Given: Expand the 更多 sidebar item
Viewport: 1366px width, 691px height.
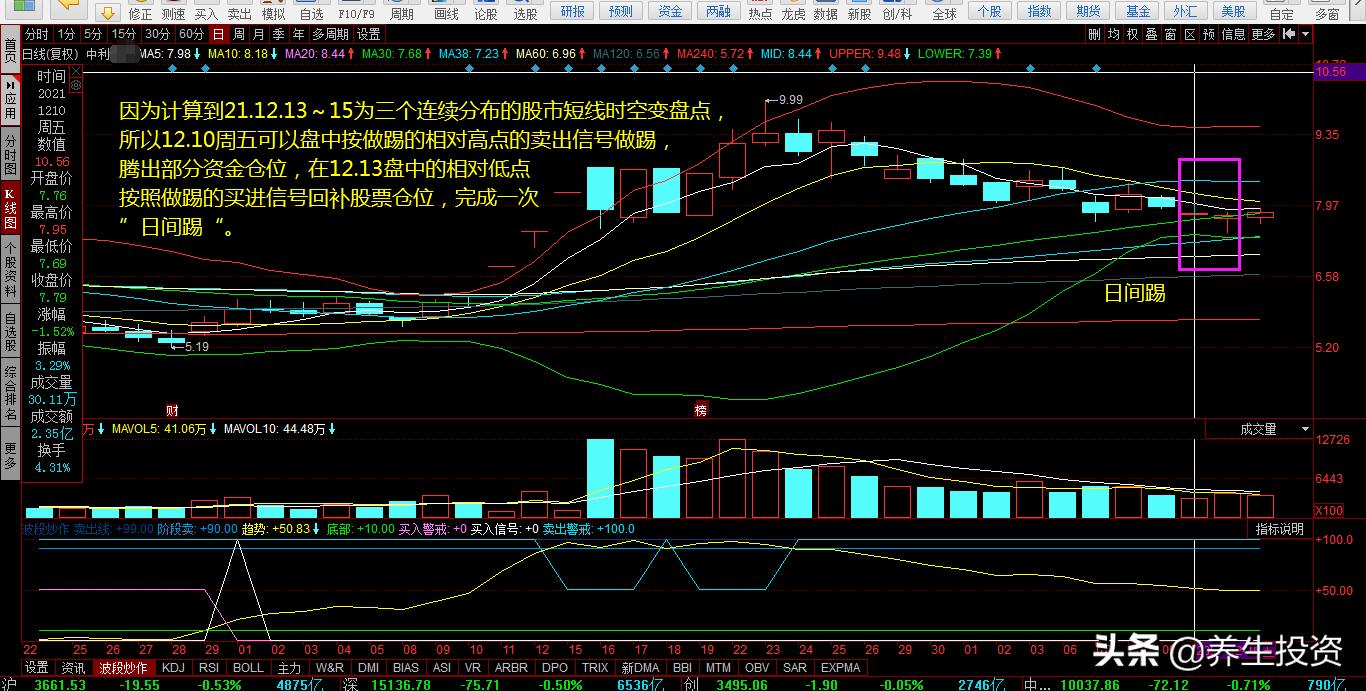Looking at the screenshot, I should 10,455.
